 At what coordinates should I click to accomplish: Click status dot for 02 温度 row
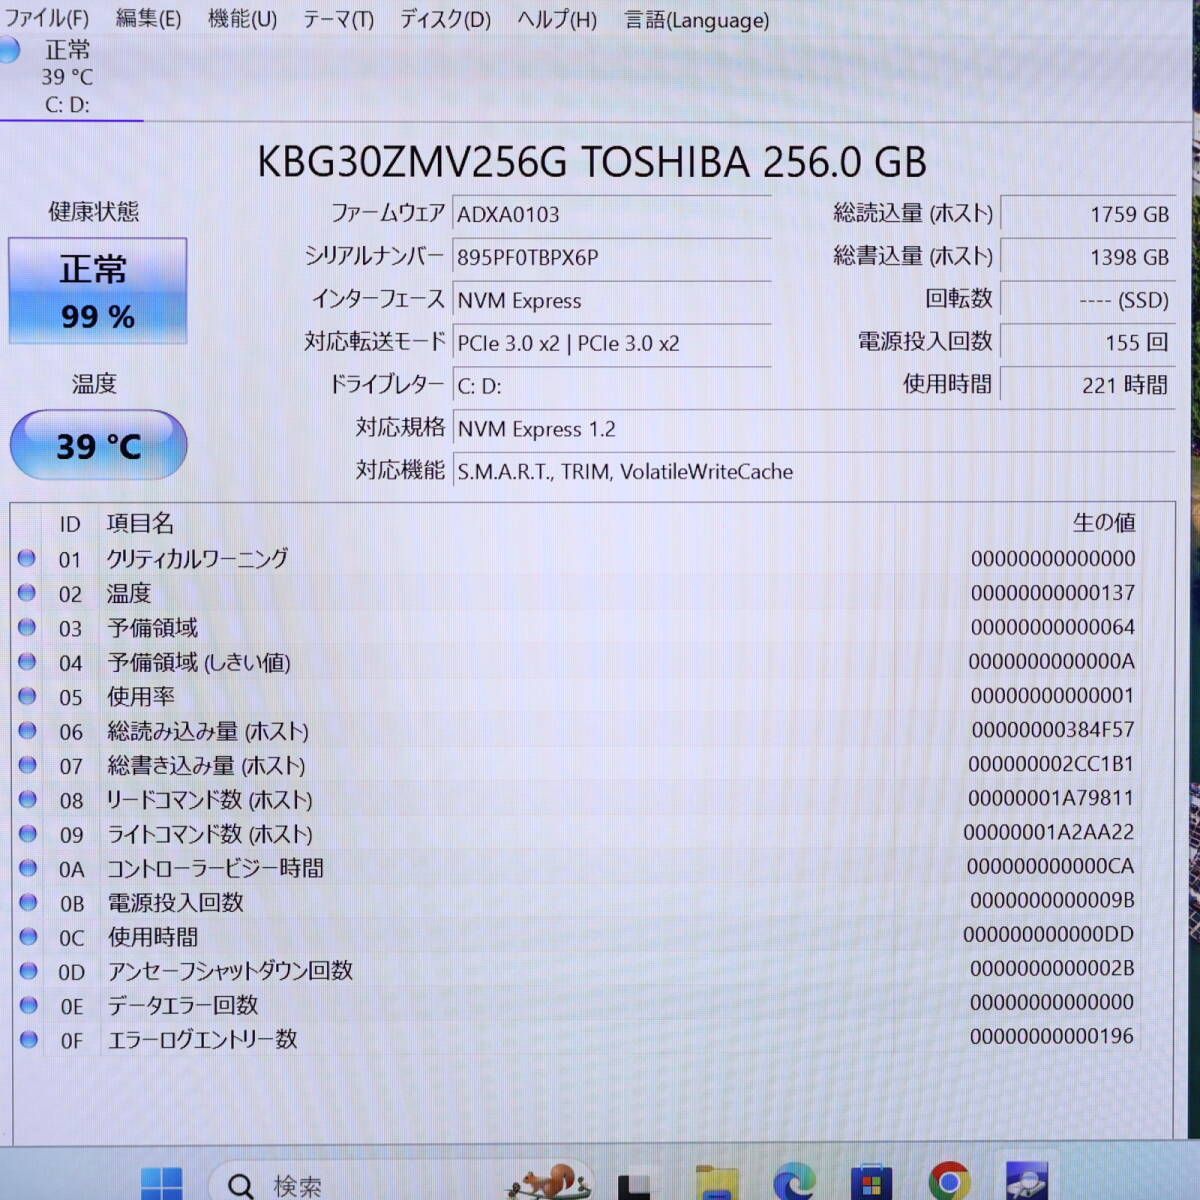[x=27, y=593]
